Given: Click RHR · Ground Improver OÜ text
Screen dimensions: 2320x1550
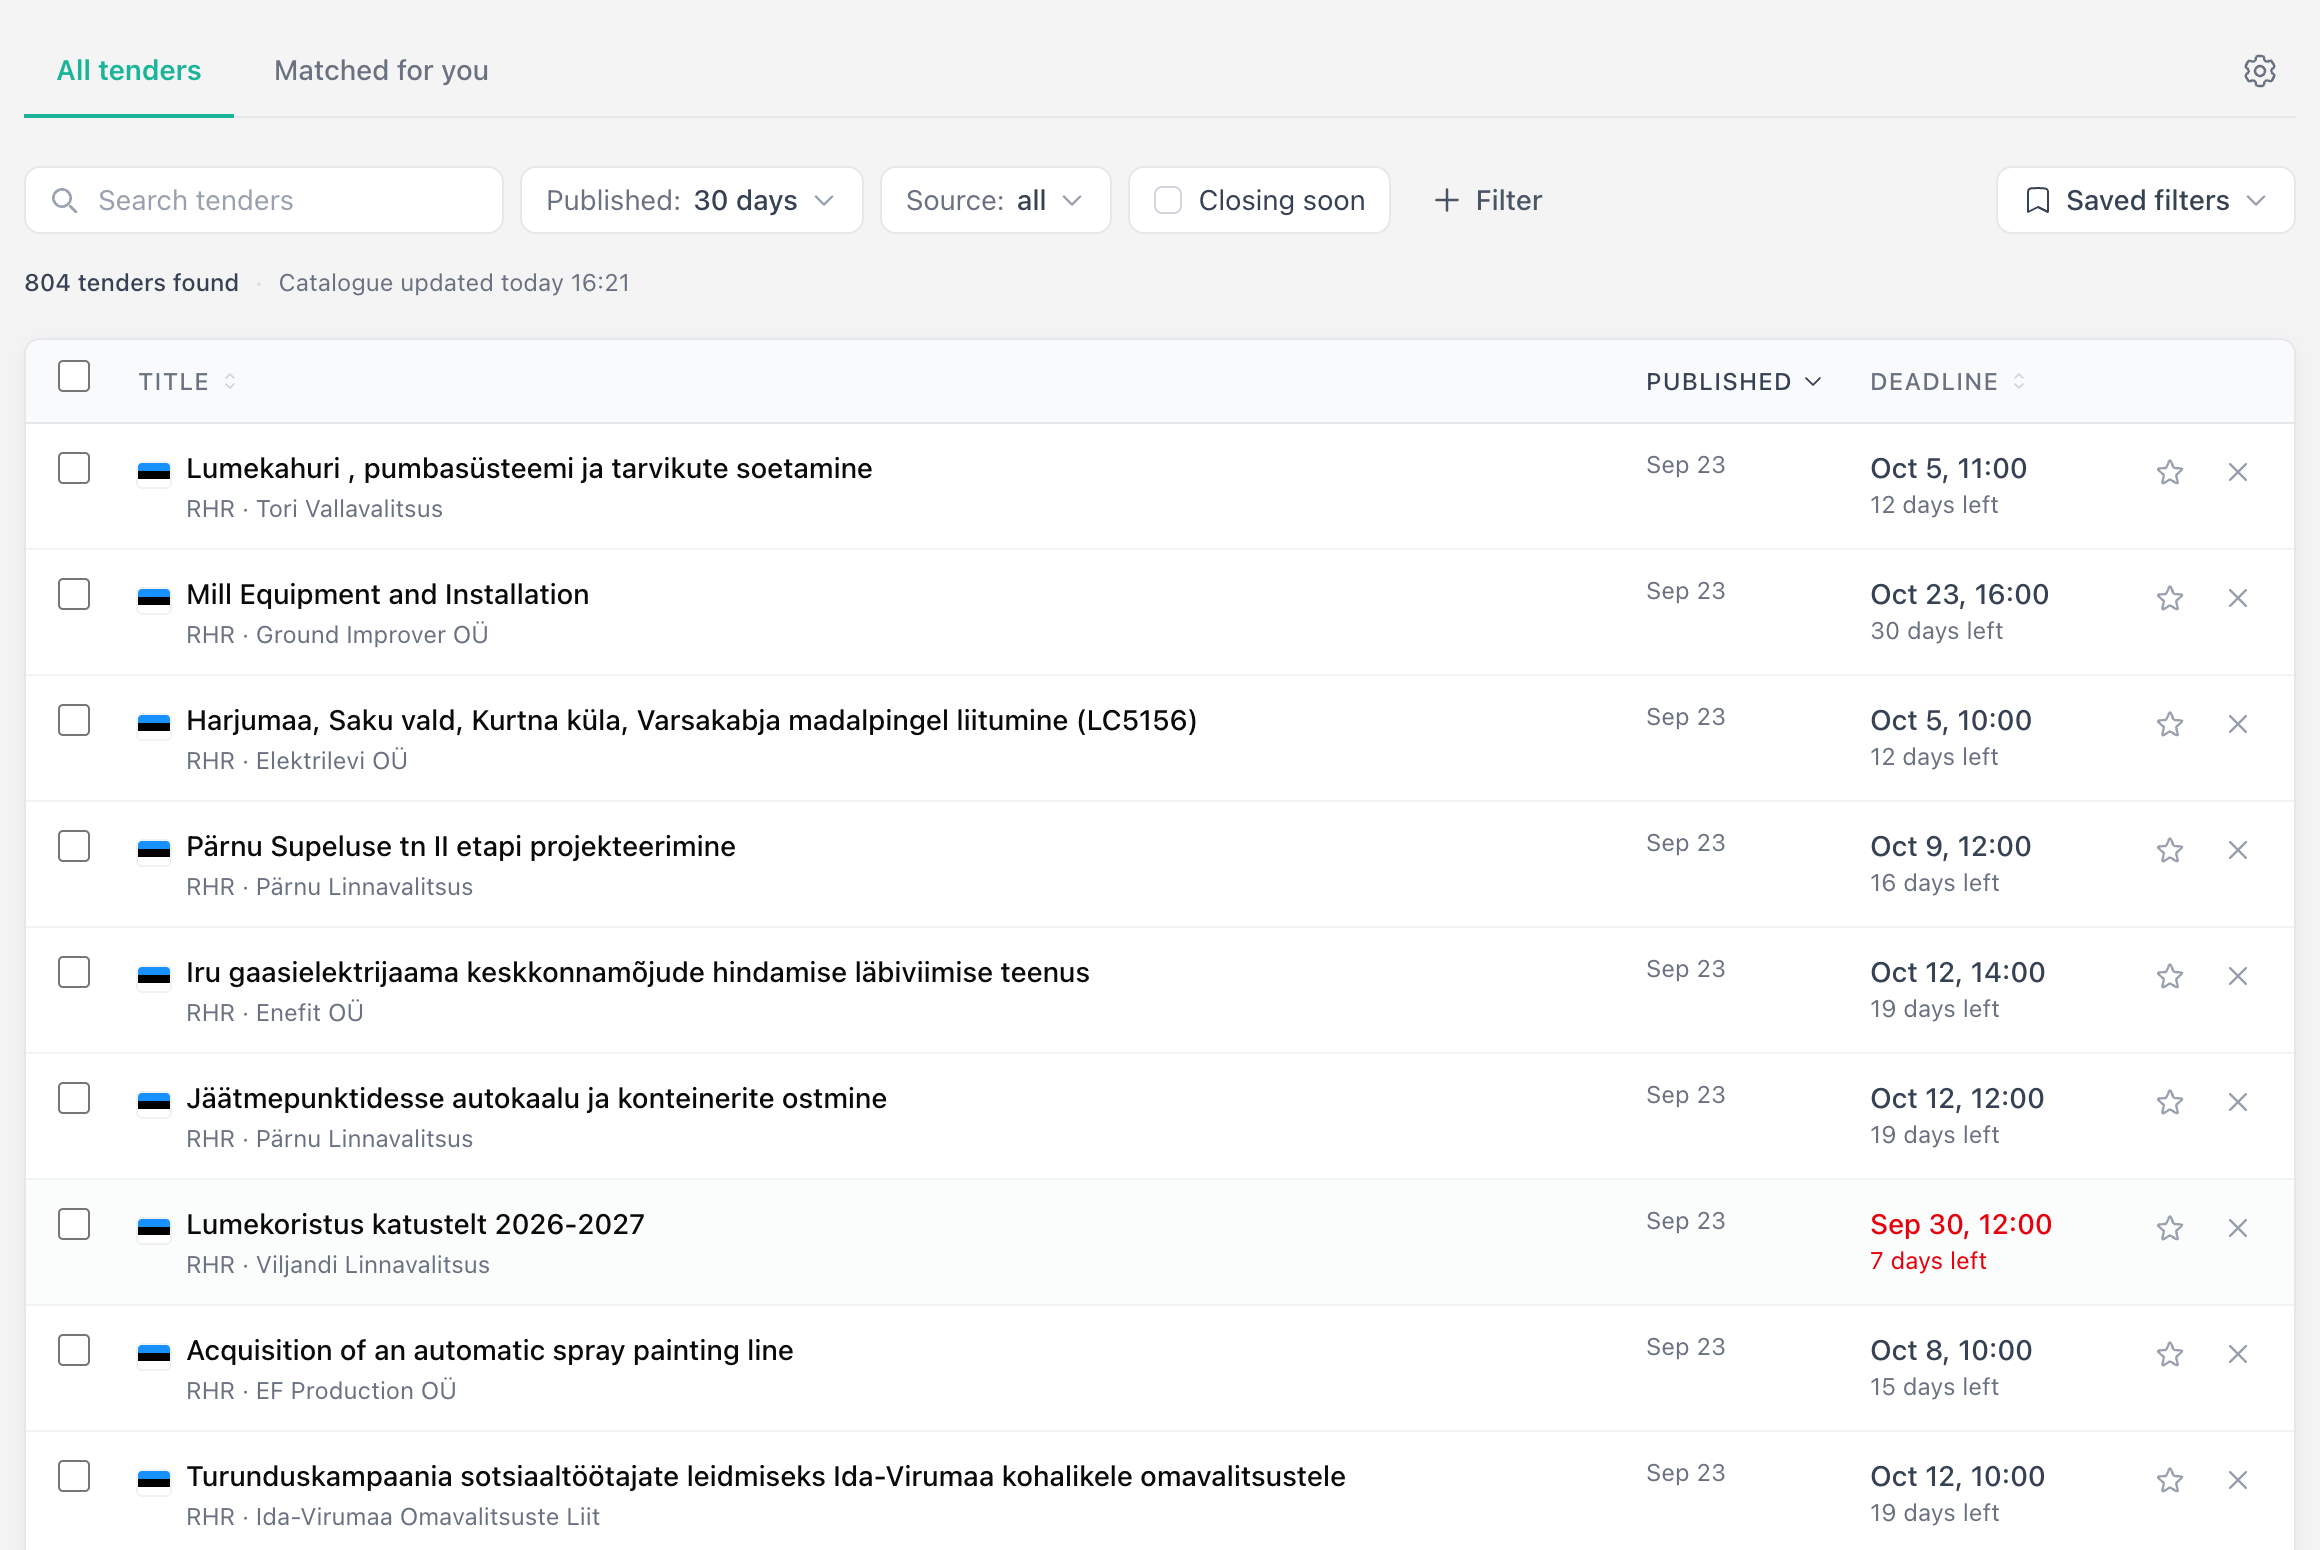Looking at the screenshot, I should 337,635.
